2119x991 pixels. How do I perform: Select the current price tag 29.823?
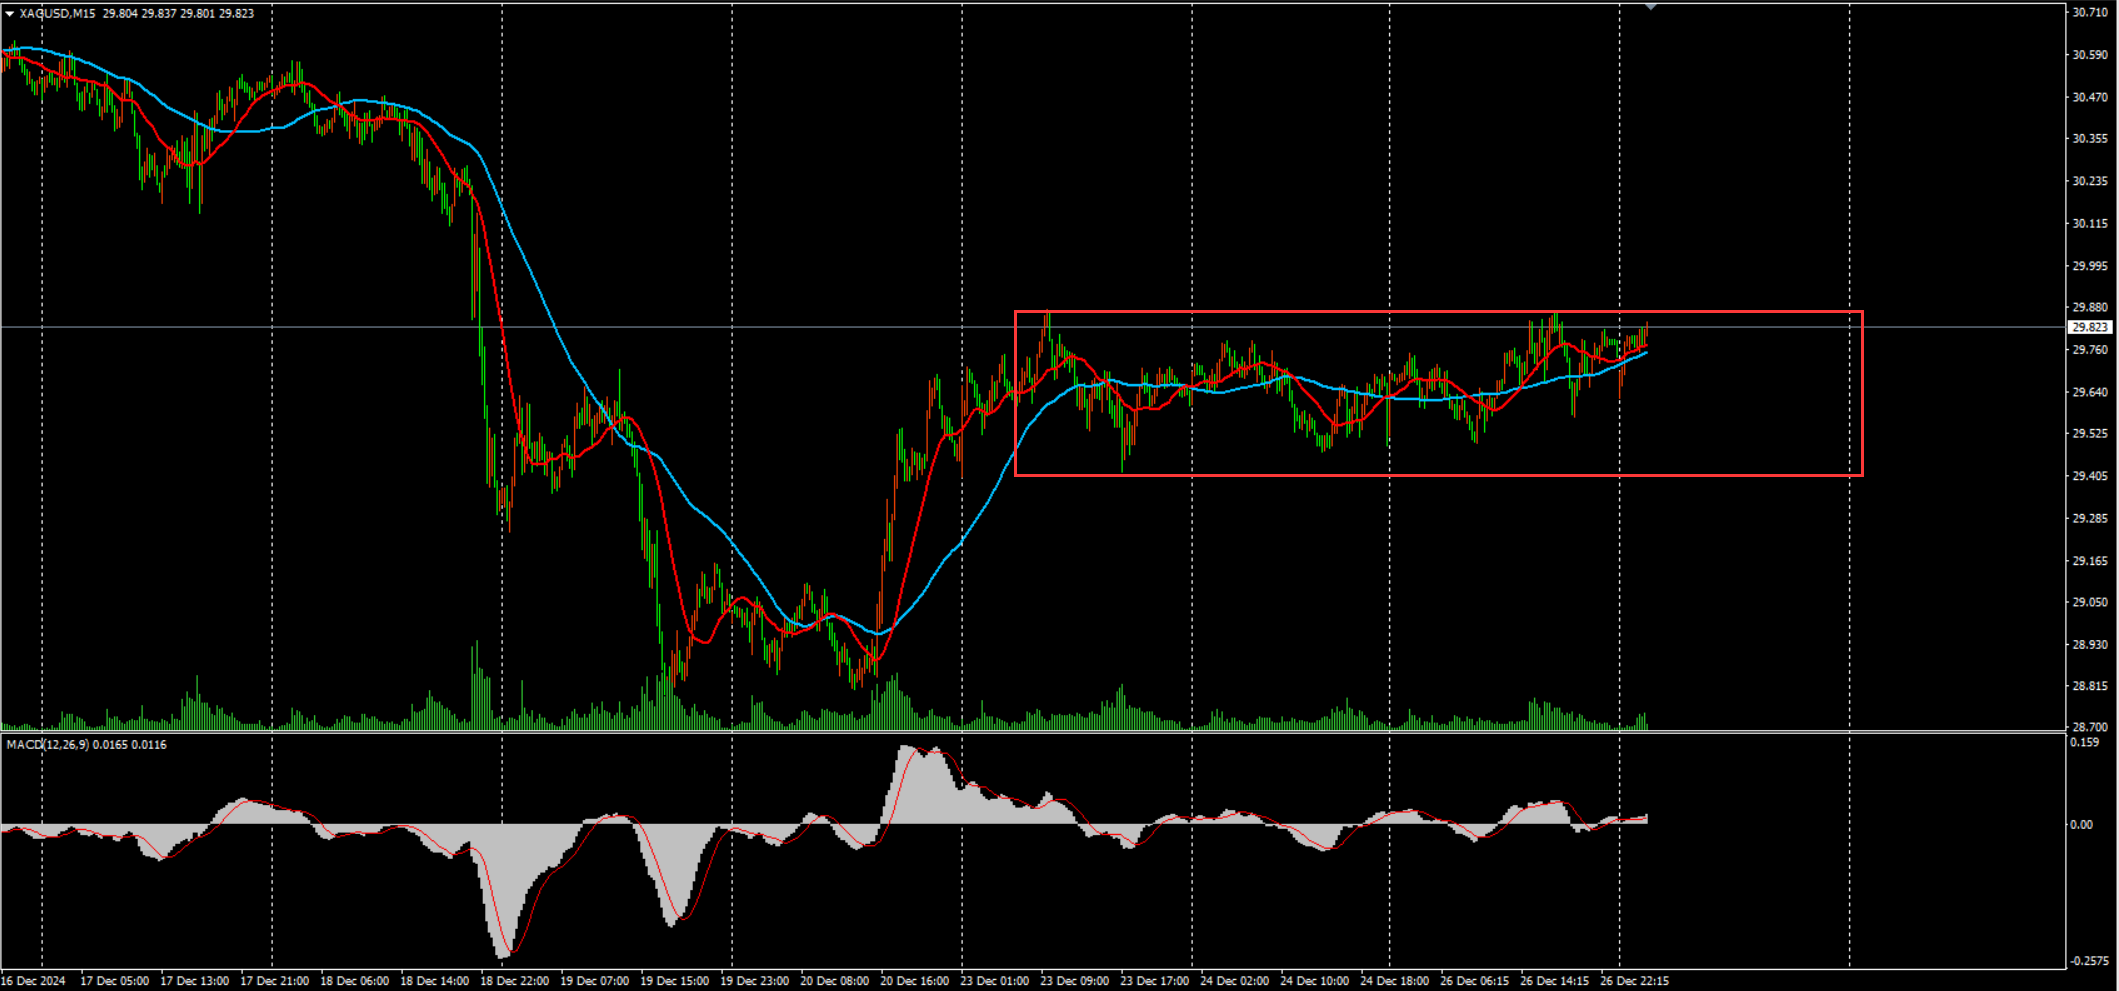[x=2090, y=327]
